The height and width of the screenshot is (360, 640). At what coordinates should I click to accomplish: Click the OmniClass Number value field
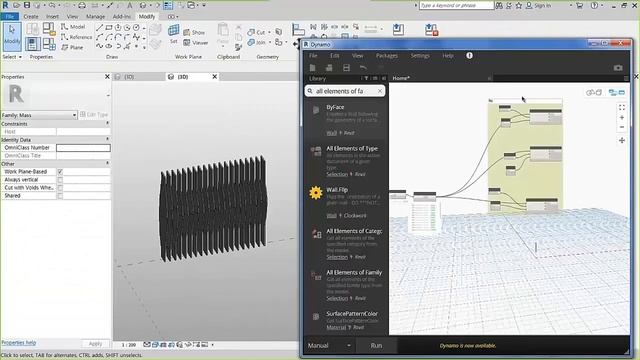pyautogui.click(x=83, y=148)
